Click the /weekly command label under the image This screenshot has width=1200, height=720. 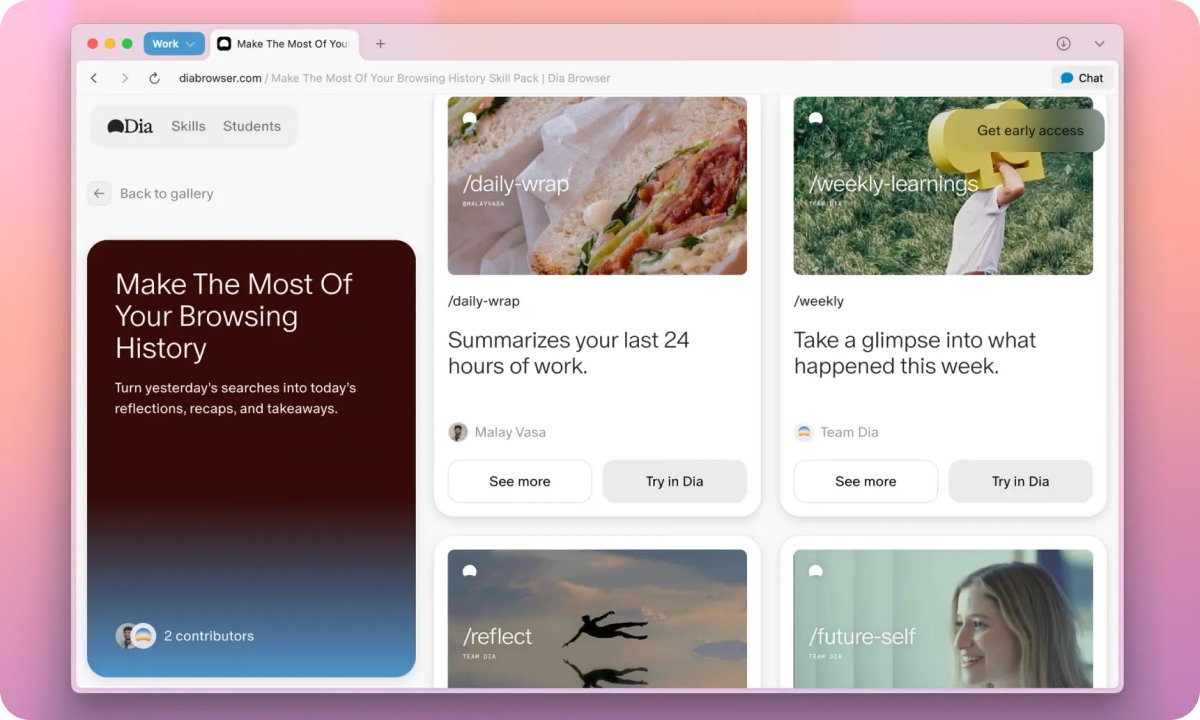coord(819,301)
